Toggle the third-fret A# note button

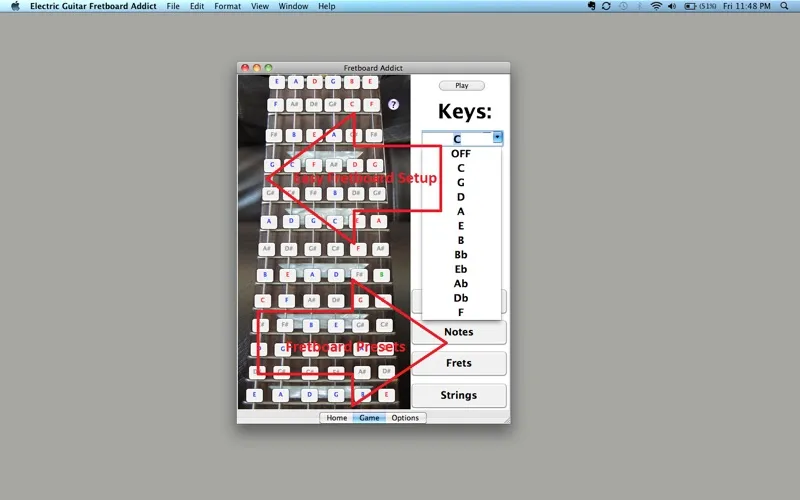(x=334, y=165)
